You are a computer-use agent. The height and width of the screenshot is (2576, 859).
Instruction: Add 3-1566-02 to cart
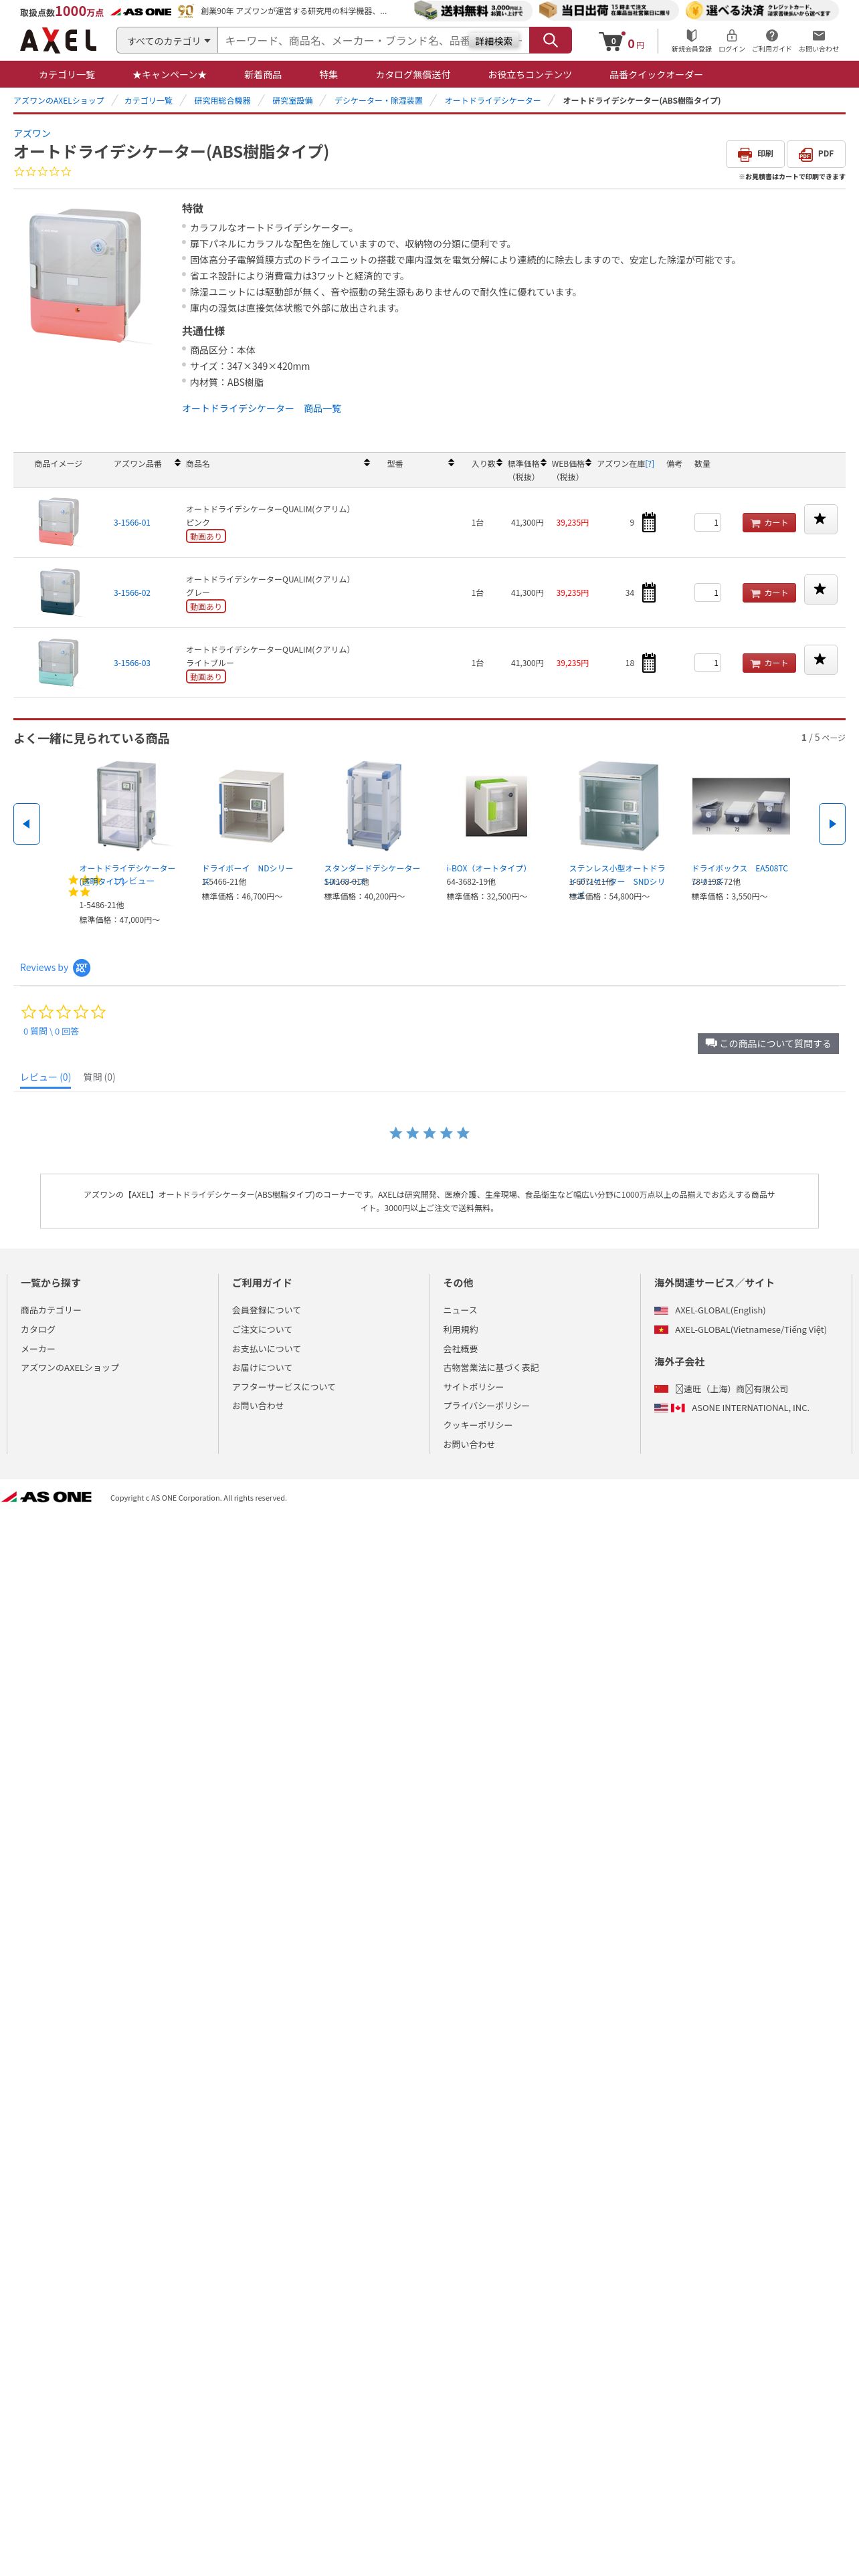769,593
